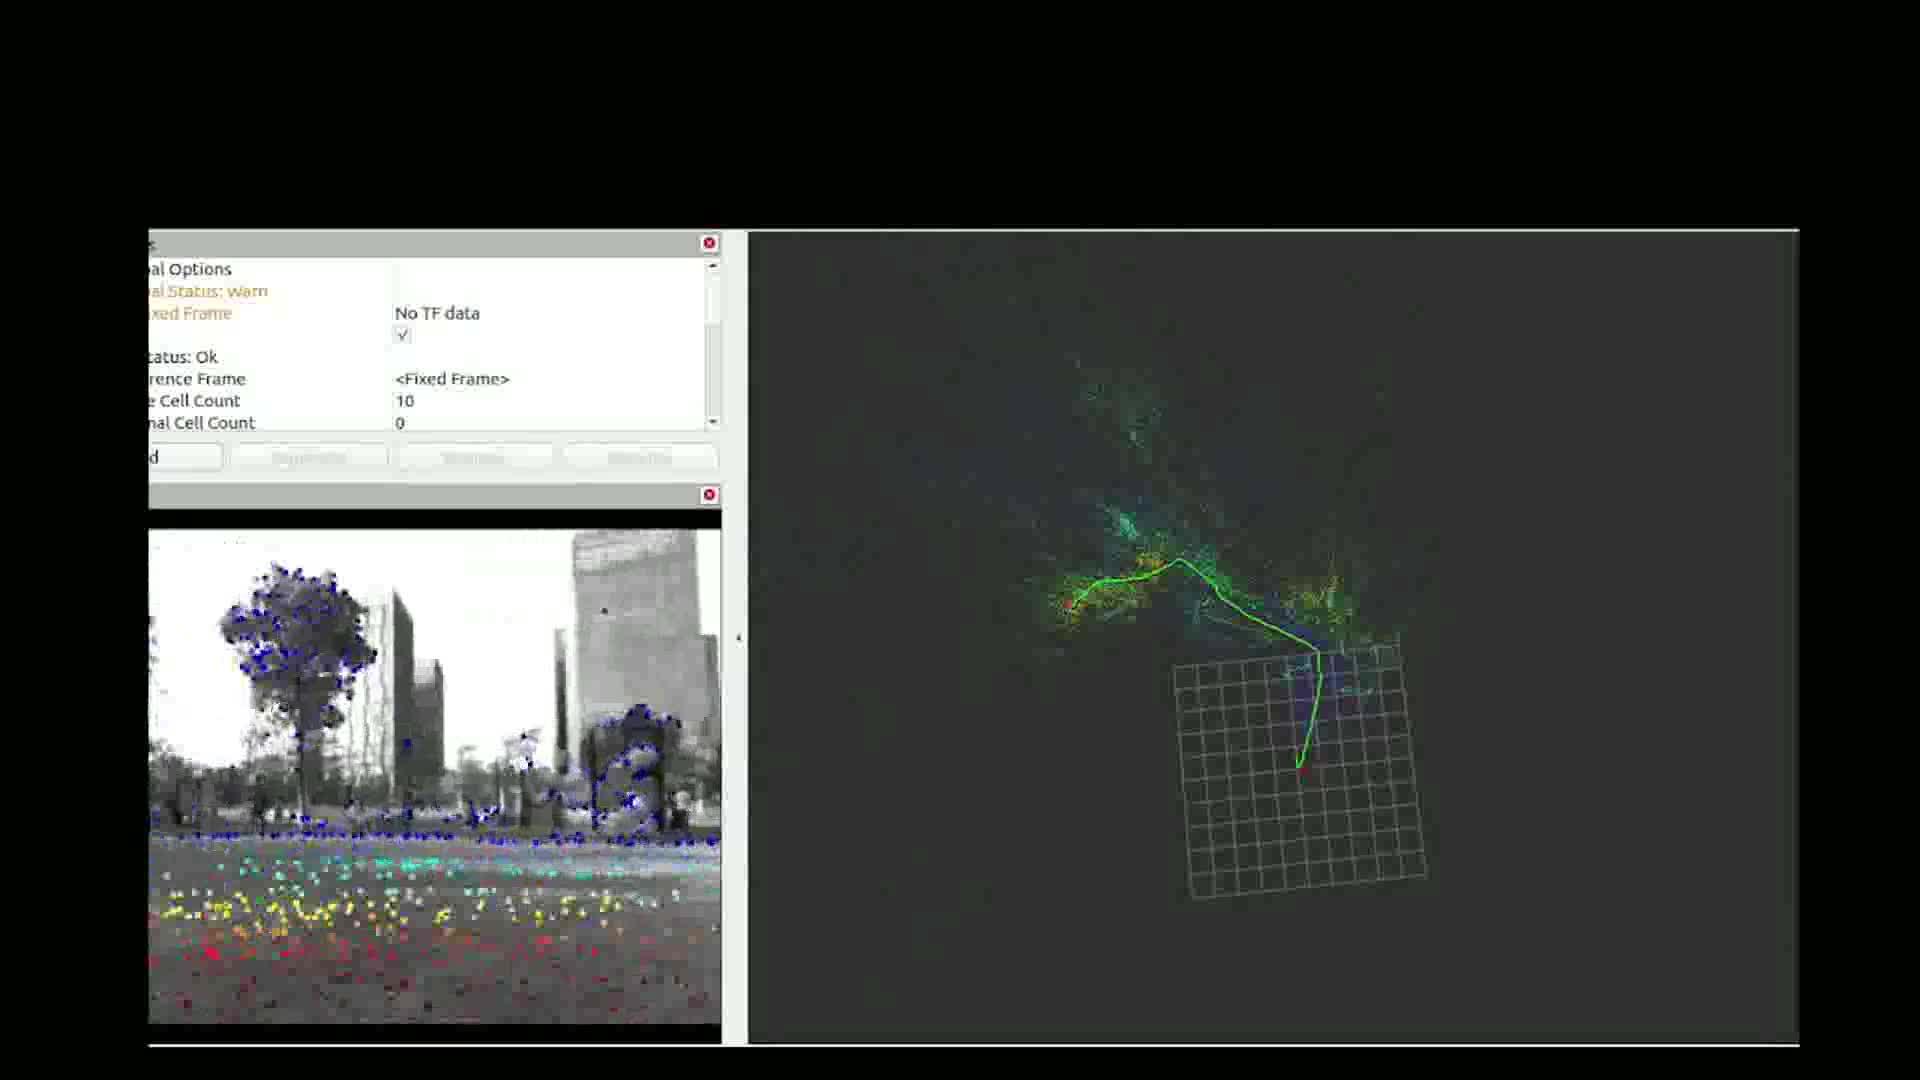The image size is (1920, 1080).
Task: Select the Status: Ok row
Action: pos(183,357)
